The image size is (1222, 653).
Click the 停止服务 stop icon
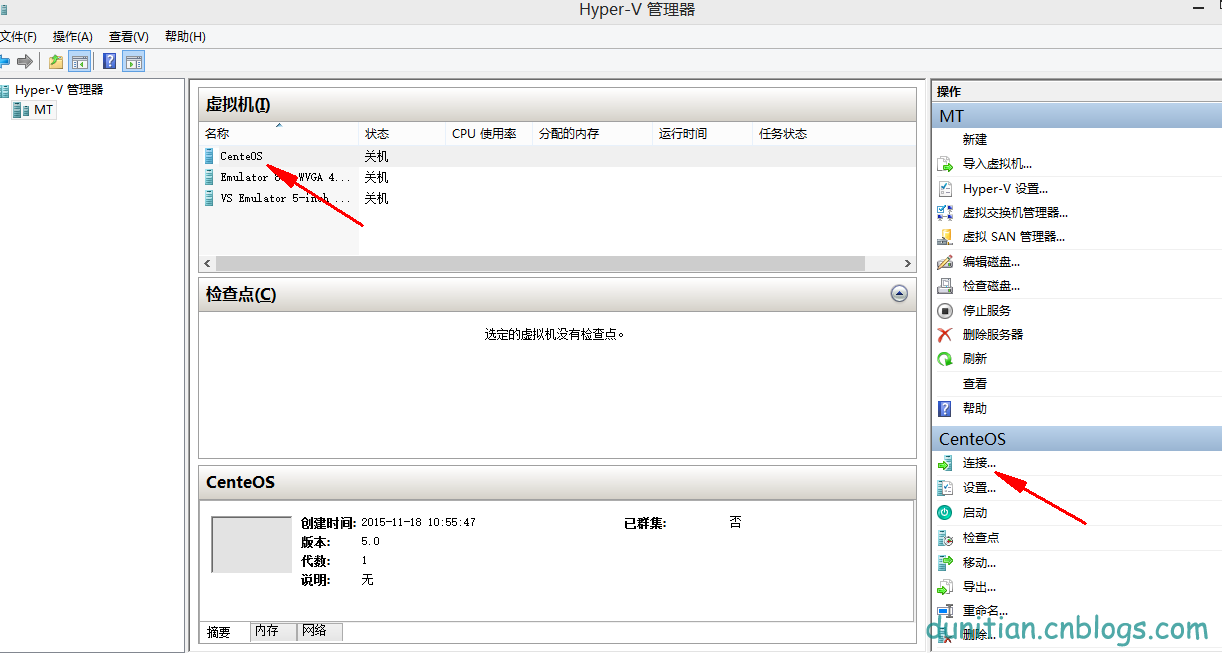point(945,311)
